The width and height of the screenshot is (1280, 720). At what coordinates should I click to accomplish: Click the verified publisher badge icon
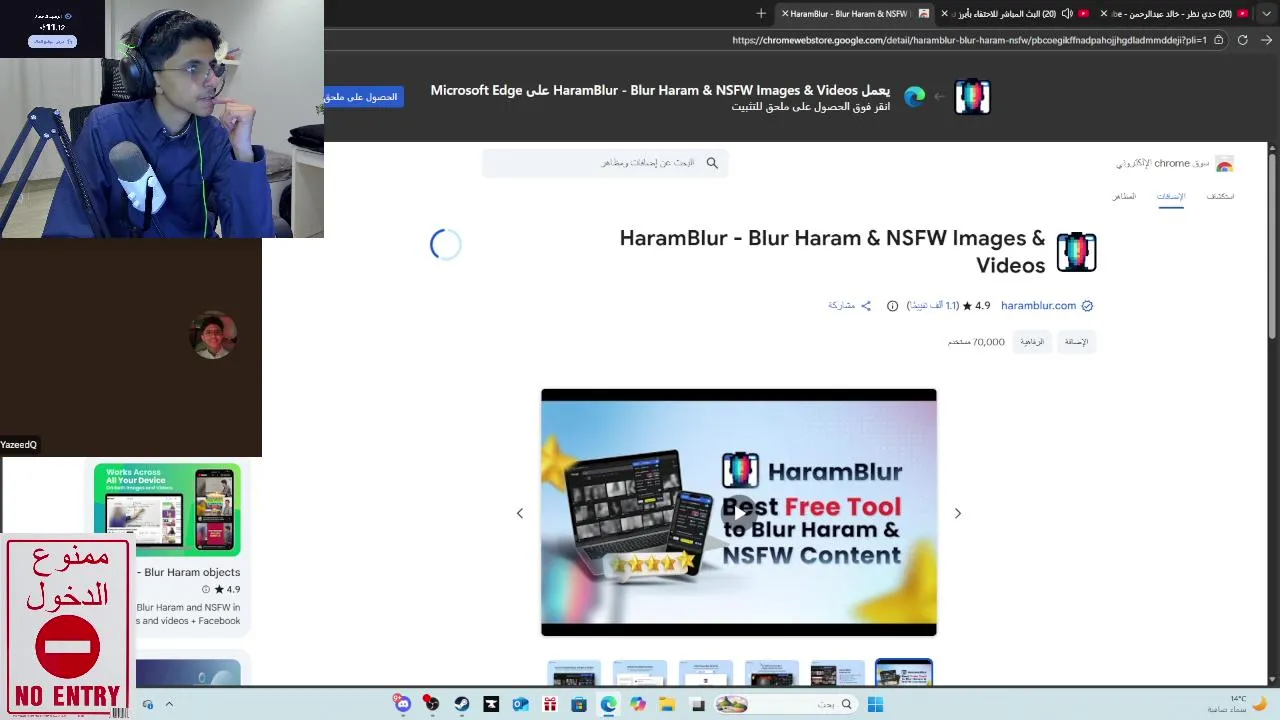(x=1087, y=306)
